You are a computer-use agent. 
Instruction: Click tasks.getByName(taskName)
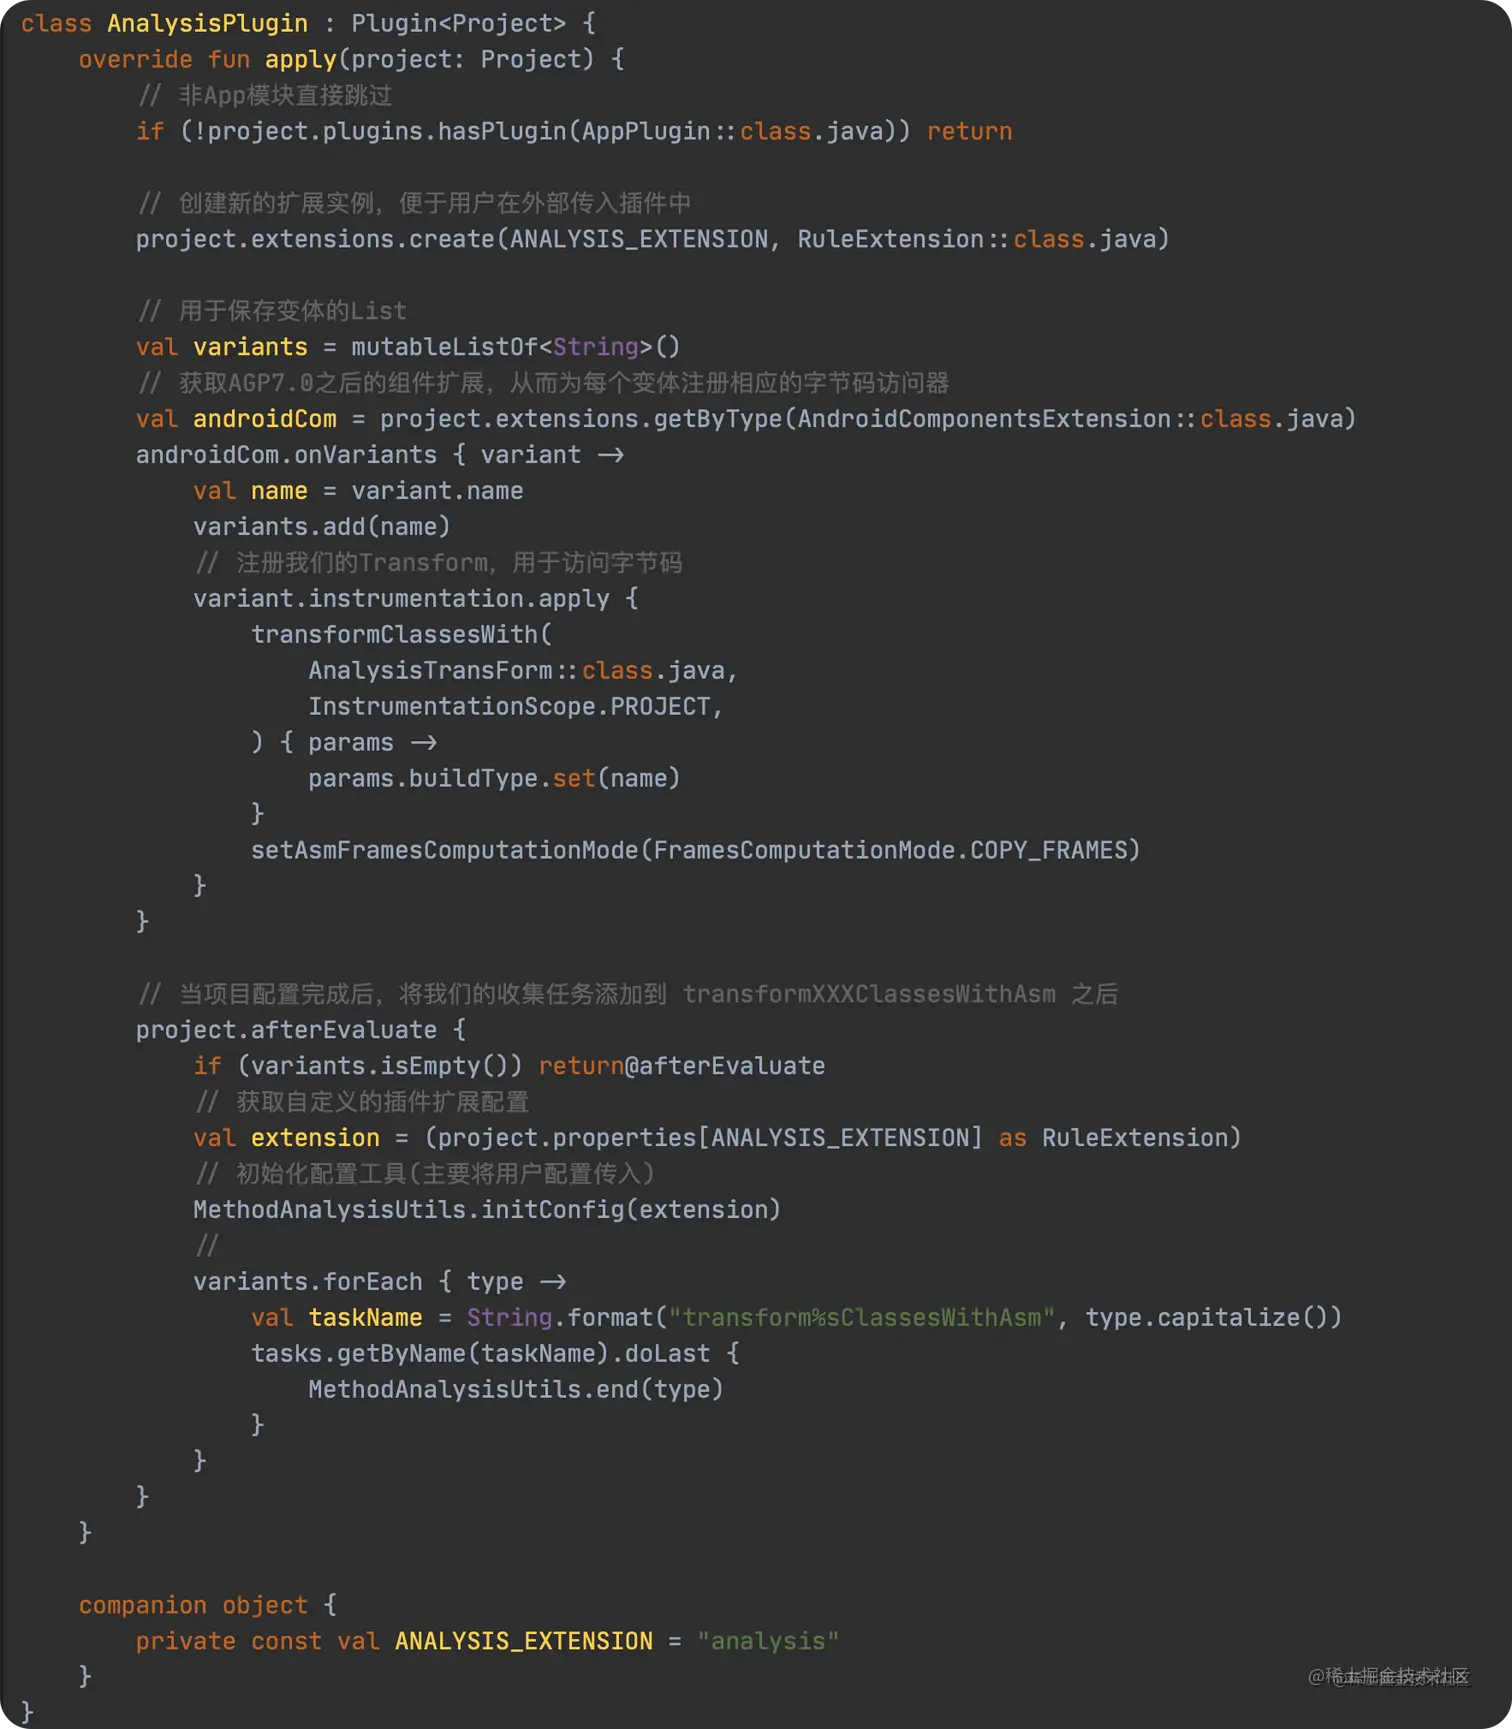(430, 1355)
